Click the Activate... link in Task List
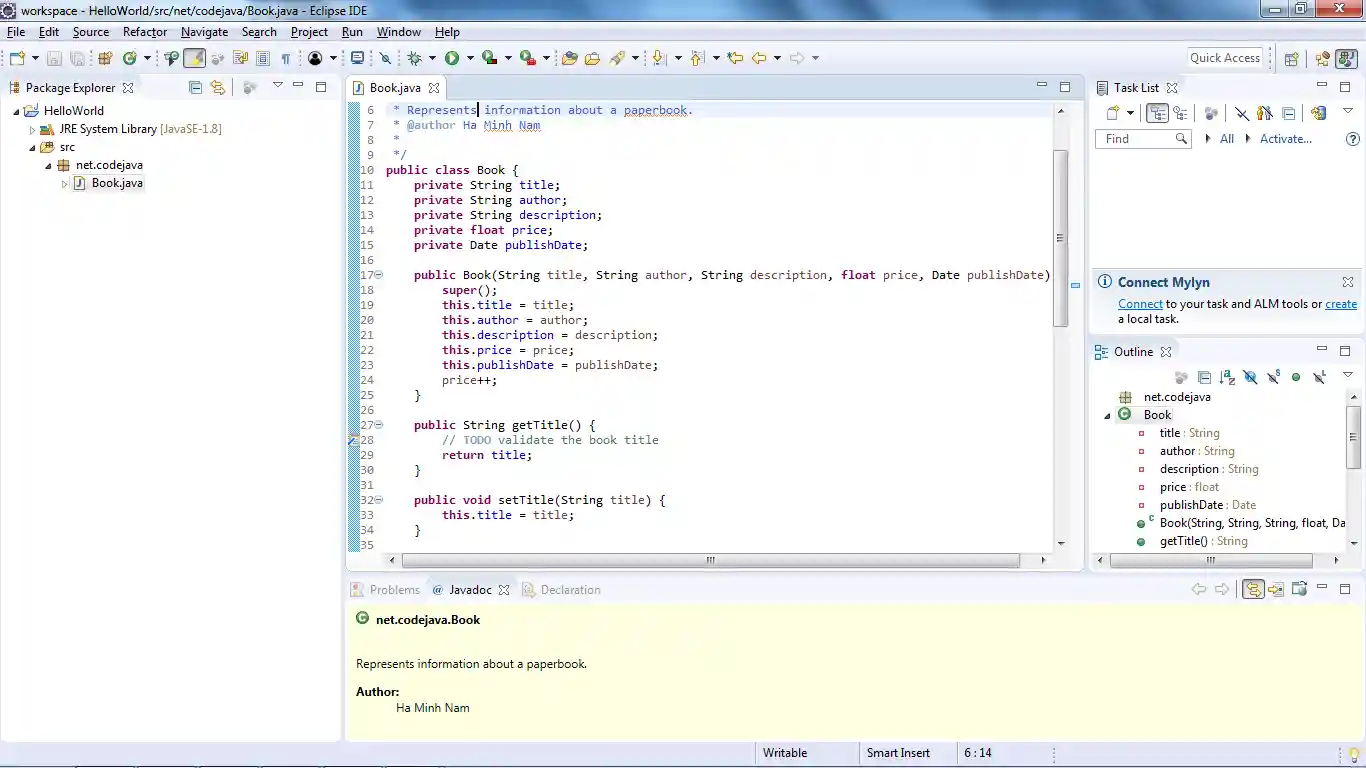The width and height of the screenshot is (1366, 768). coord(1285,139)
